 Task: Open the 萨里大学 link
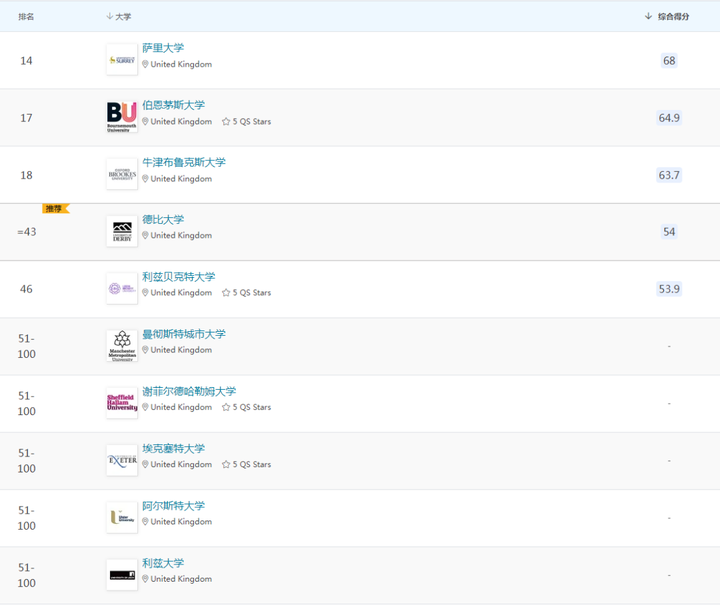[163, 48]
